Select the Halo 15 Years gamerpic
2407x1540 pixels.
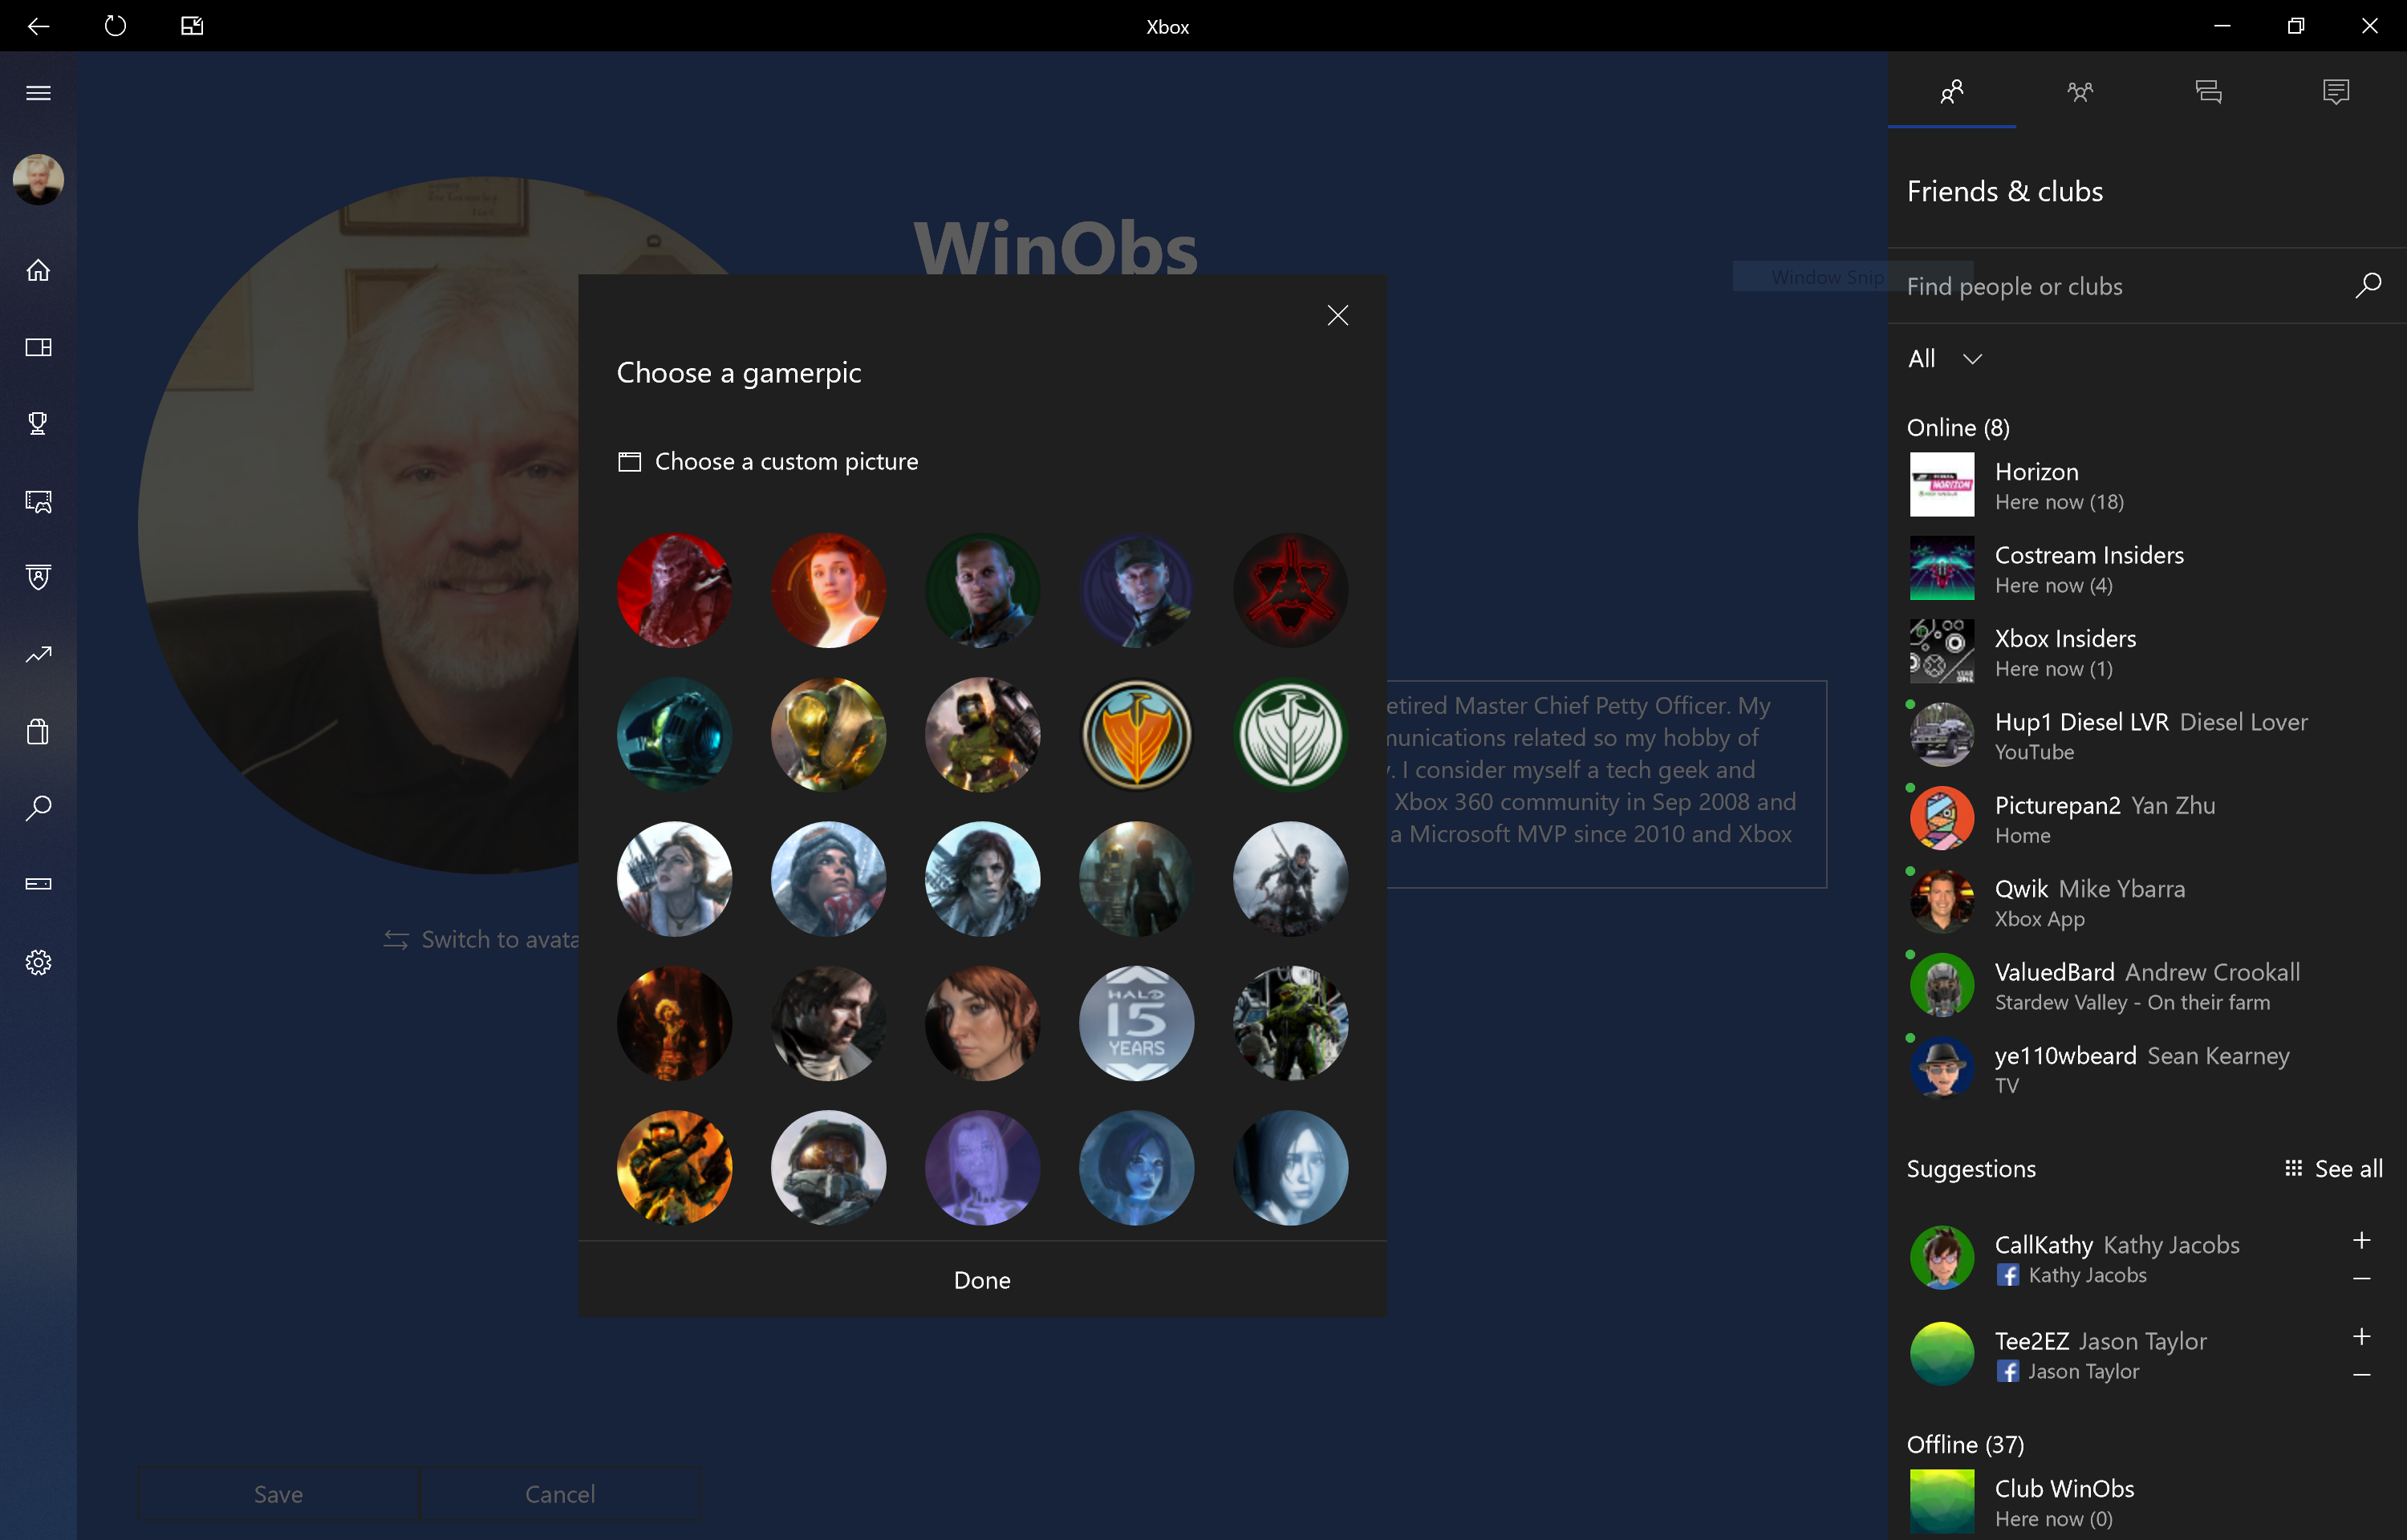pos(1136,1023)
